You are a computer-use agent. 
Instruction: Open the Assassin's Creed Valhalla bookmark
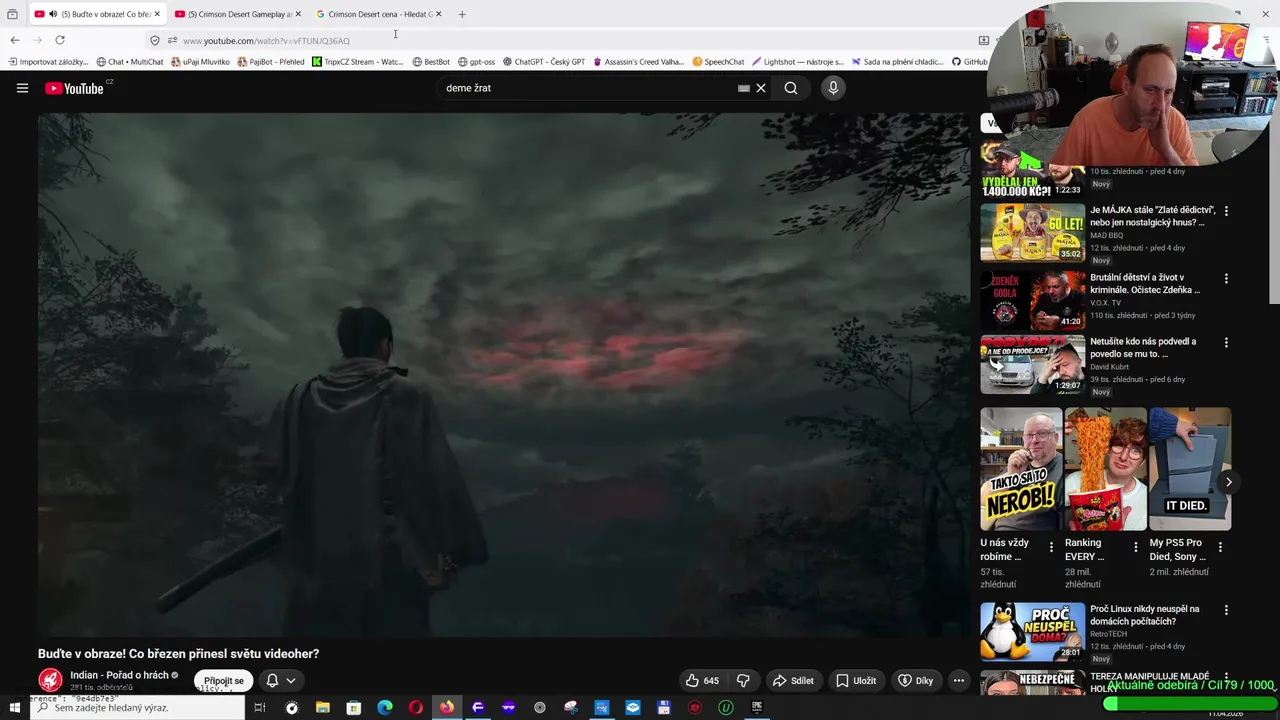click(x=638, y=62)
